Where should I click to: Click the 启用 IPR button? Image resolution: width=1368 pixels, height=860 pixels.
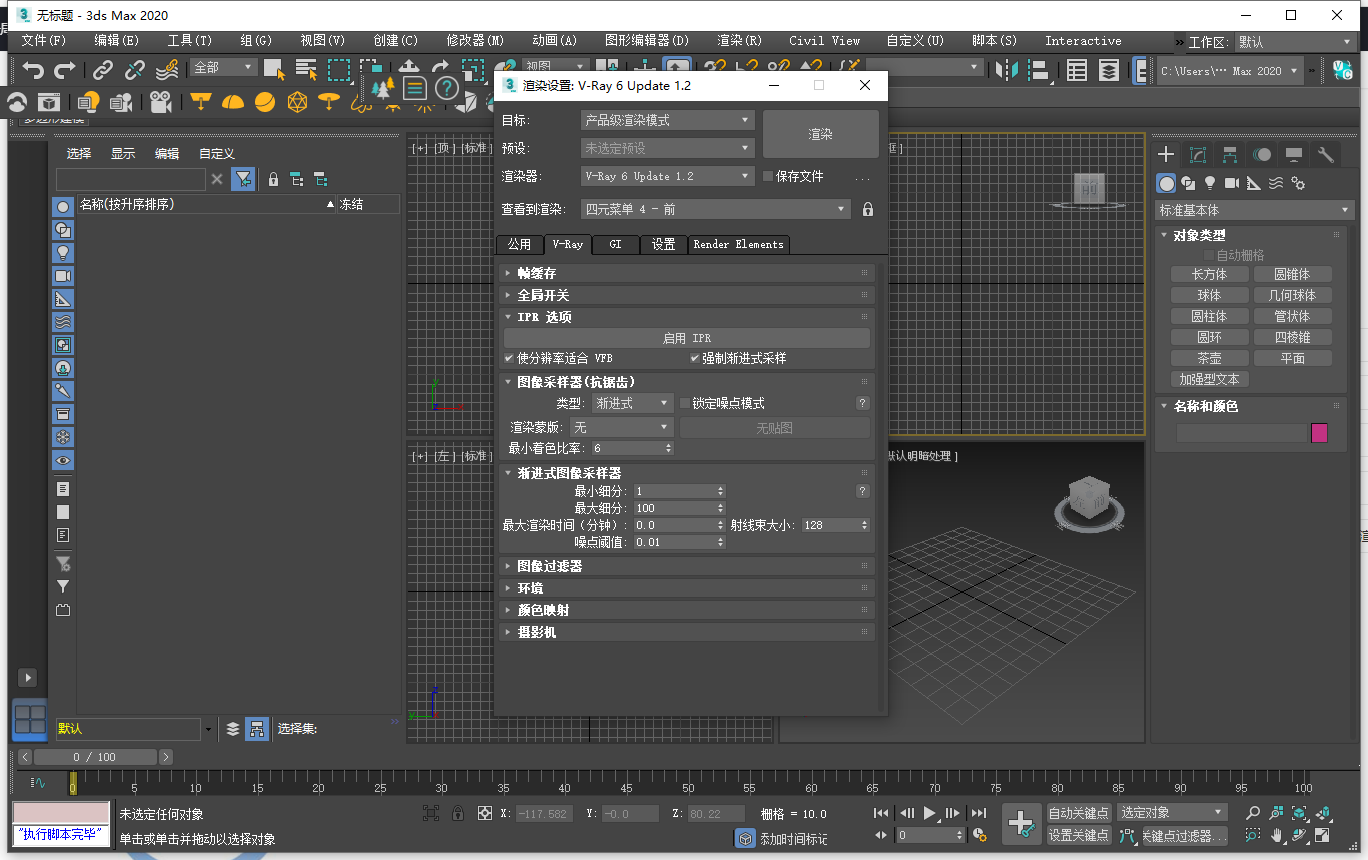click(x=687, y=338)
